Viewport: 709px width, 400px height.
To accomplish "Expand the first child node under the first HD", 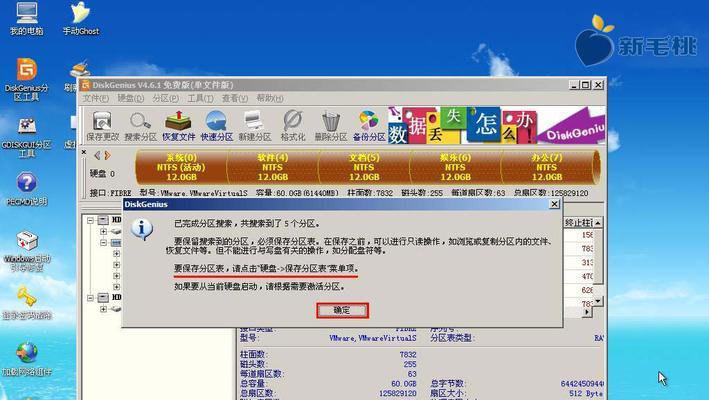I will point(104,231).
